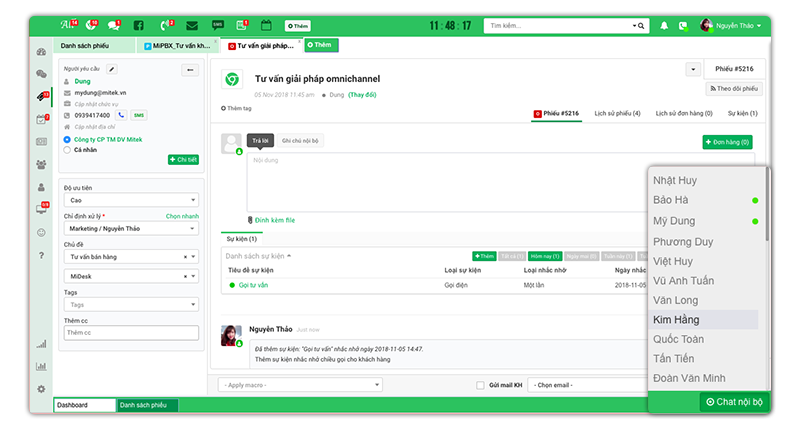Click the Thêm tag link
Image resolution: width=800 pixels, height=429 pixels.
tap(236, 108)
